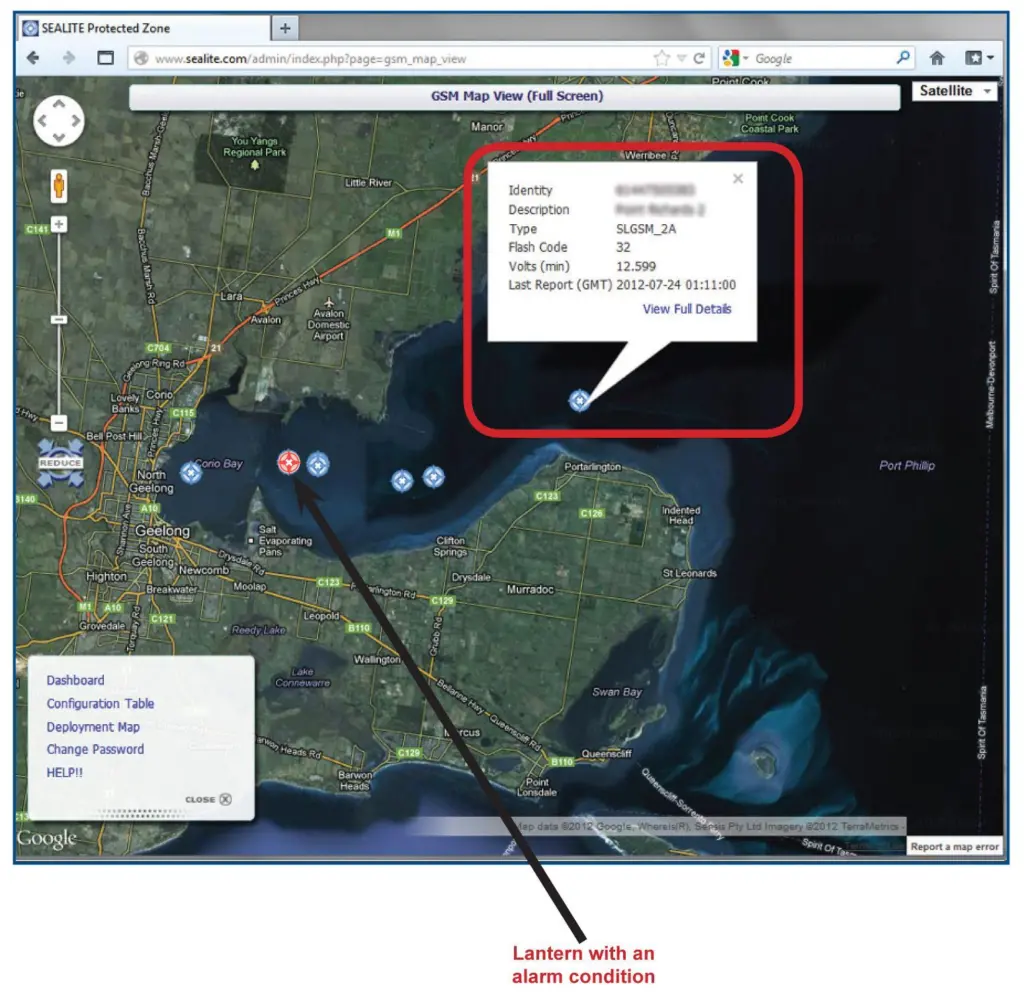Screen dimensions: 1024x998
Task: Open a new browser tab
Action: click(285, 28)
